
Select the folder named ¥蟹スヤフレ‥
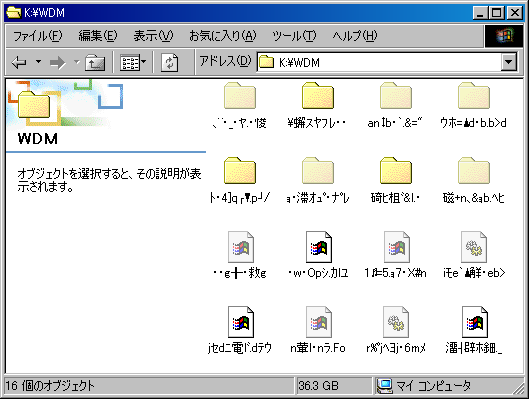[x=317, y=105]
